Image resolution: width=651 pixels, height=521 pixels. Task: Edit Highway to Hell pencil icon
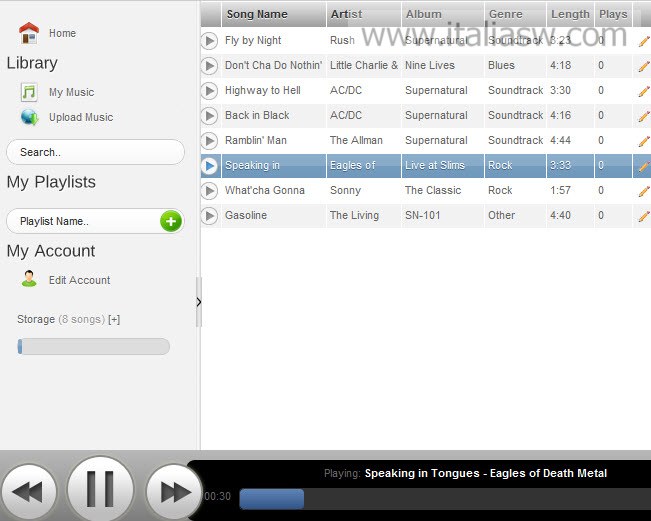point(644,91)
